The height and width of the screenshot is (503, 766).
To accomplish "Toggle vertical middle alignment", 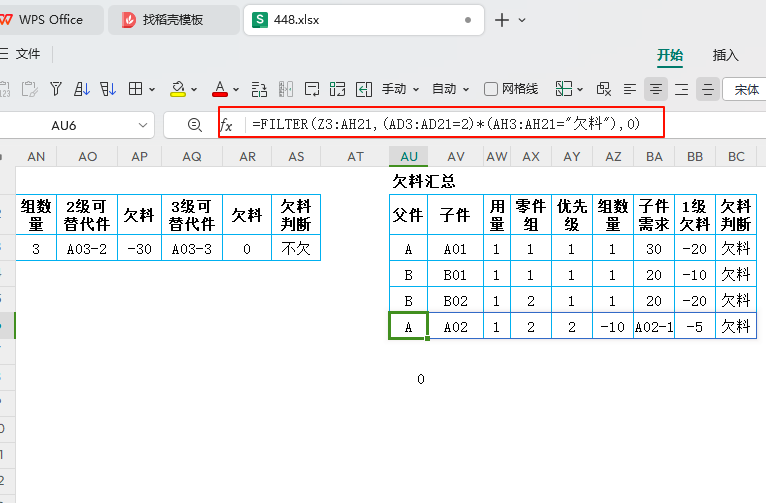I will [x=707, y=89].
